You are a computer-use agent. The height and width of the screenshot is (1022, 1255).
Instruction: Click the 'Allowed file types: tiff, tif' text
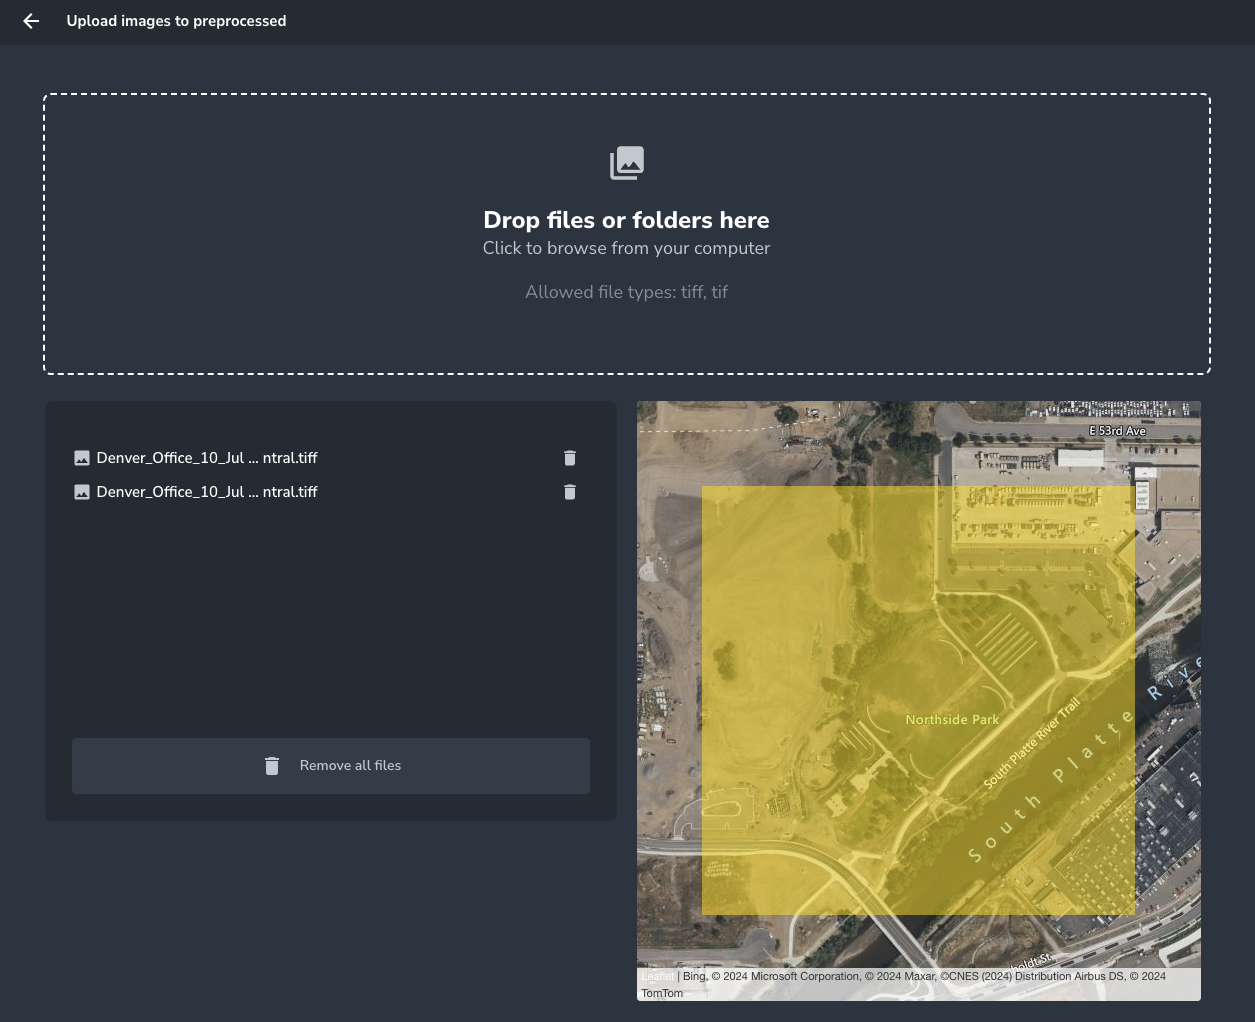click(626, 292)
